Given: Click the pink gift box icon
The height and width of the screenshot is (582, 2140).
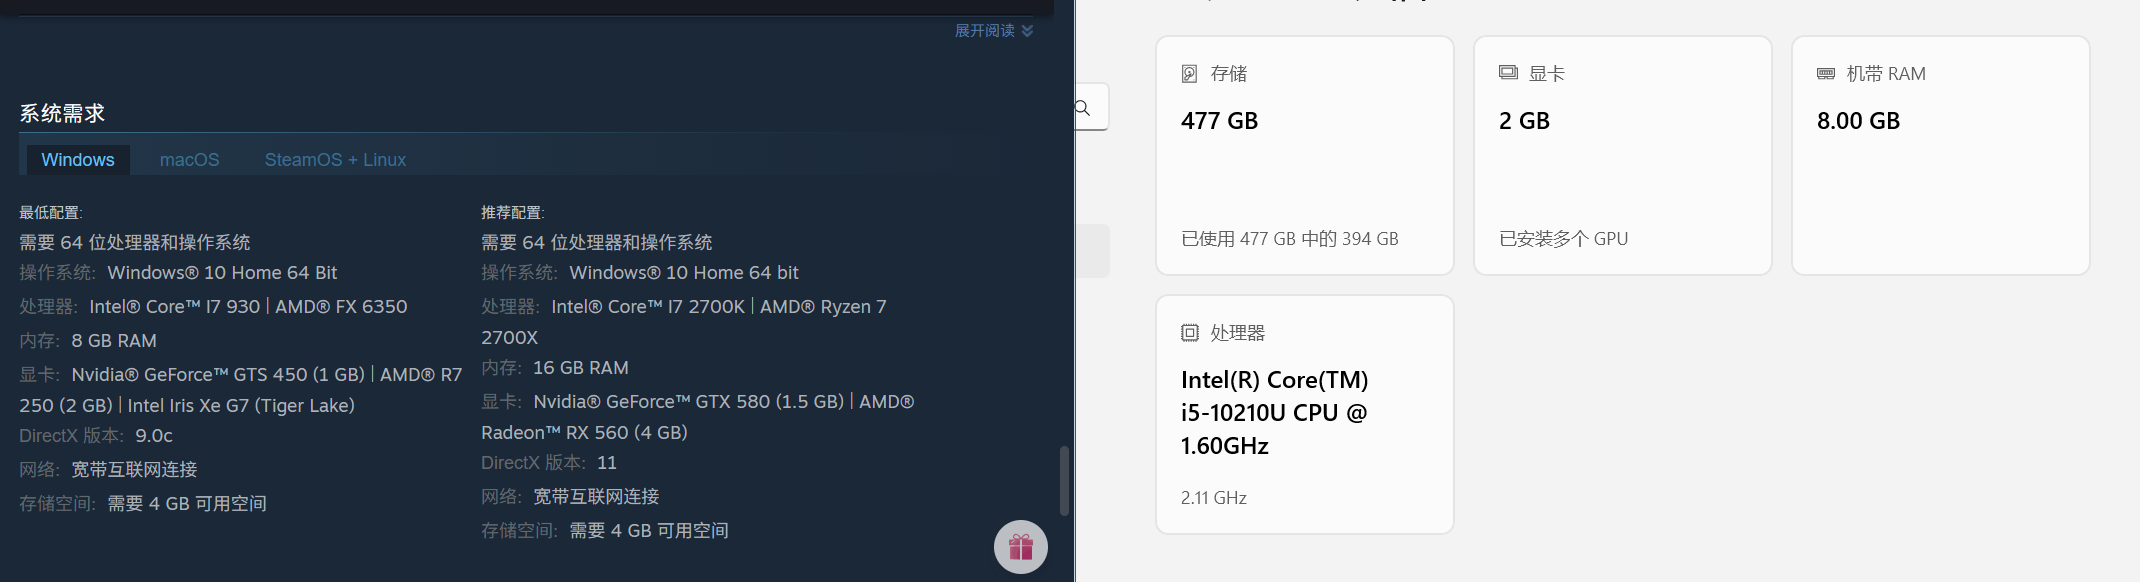Looking at the screenshot, I should point(1020,547).
